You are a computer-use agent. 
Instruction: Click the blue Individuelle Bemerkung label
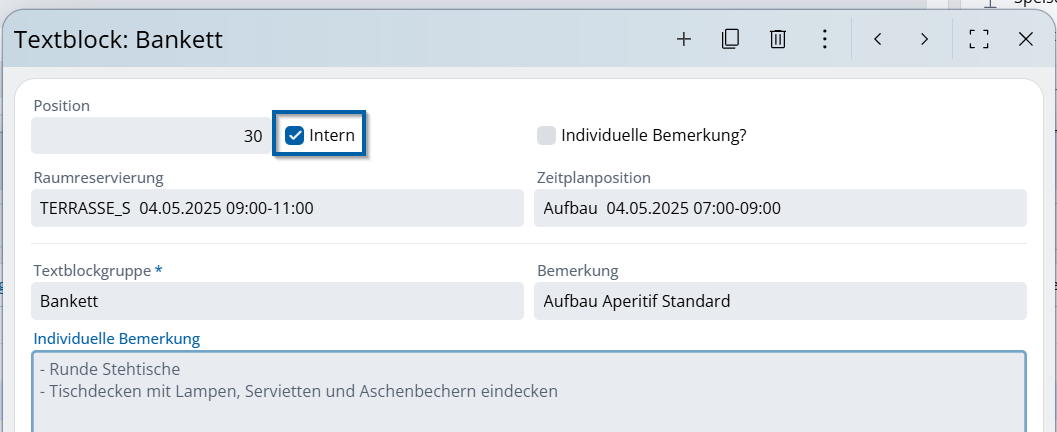pyautogui.click(x=117, y=339)
